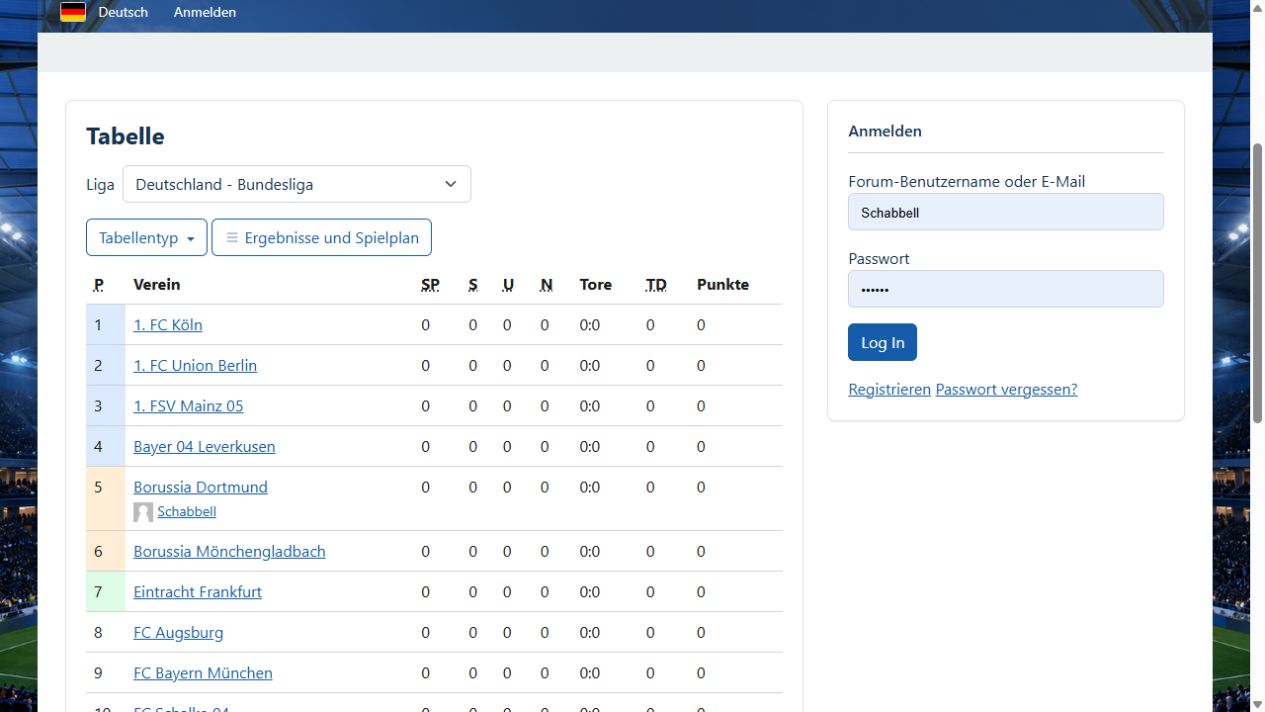Viewport: 1265px width, 712px height.
Task: Open the 1. FC Köln club page
Action: pos(168,325)
